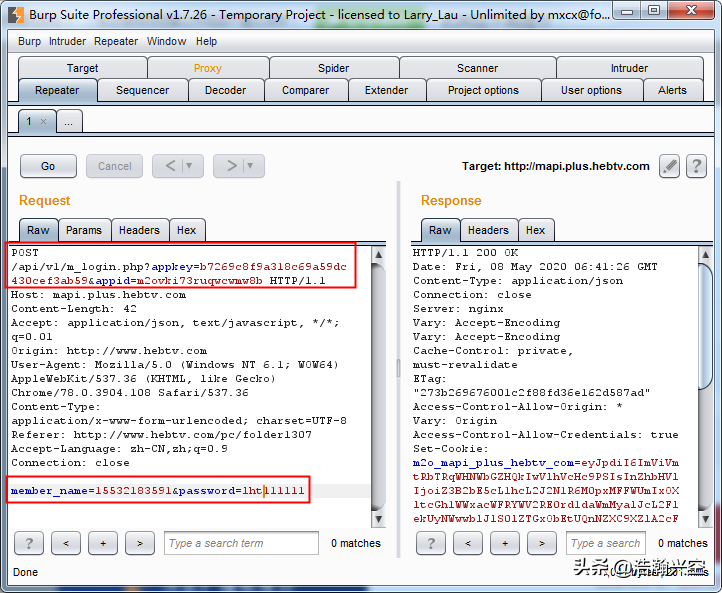
Task: Click the Response vertical scrollbar thumb
Action: click(x=705, y=327)
